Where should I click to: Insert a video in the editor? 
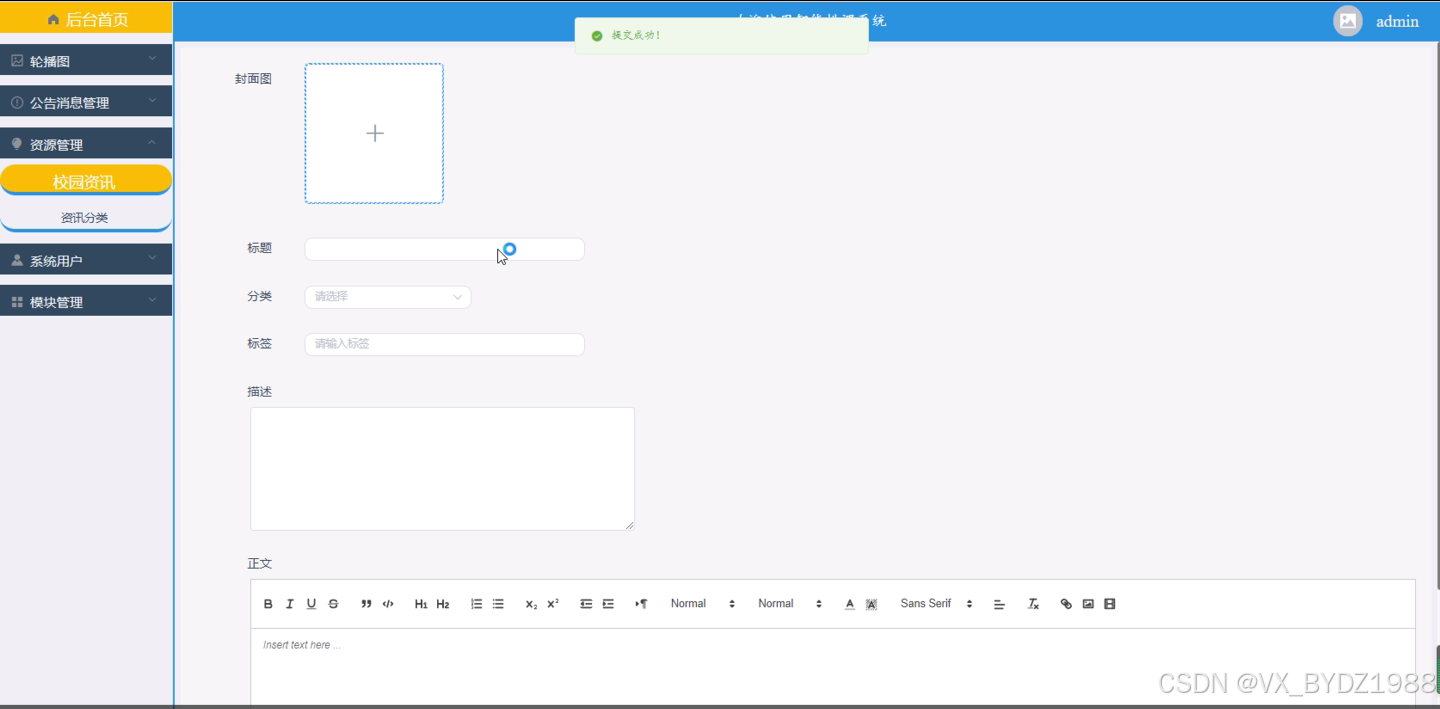coord(1110,604)
